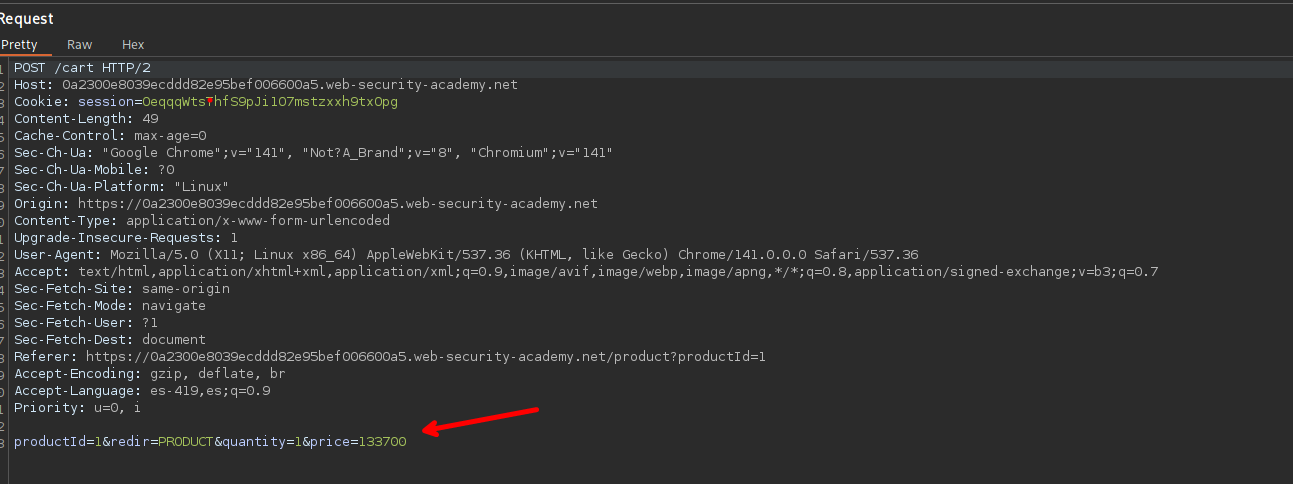Click the price value 133700 in body
The height and width of the screenshot is (484, 1293).
coord(381,442)
